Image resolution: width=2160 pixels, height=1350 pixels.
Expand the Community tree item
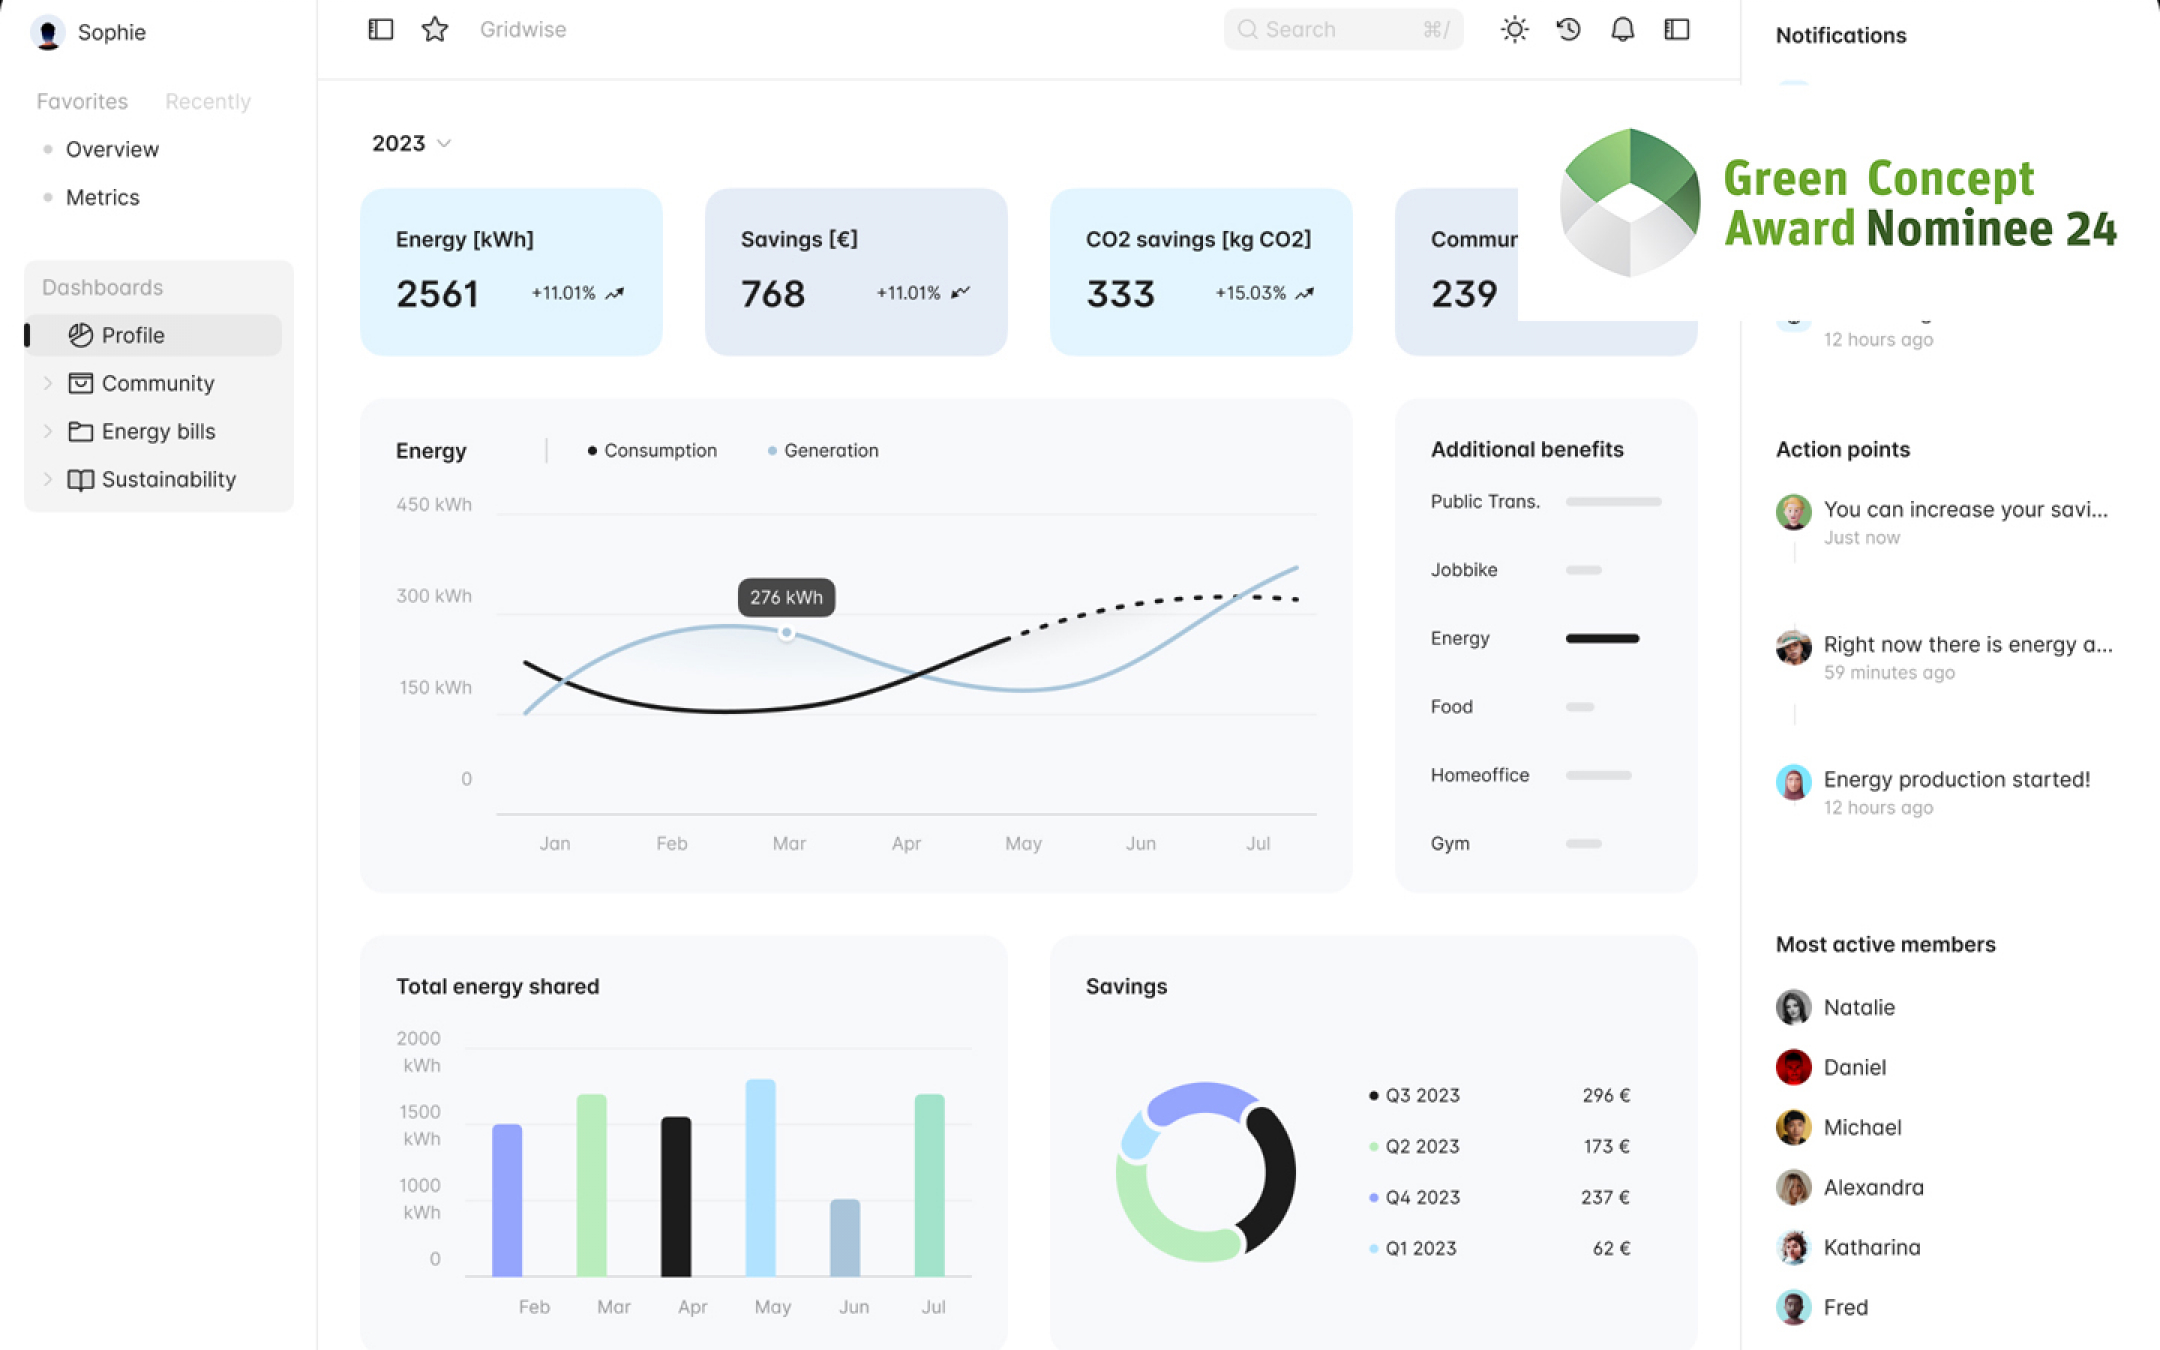48,383
